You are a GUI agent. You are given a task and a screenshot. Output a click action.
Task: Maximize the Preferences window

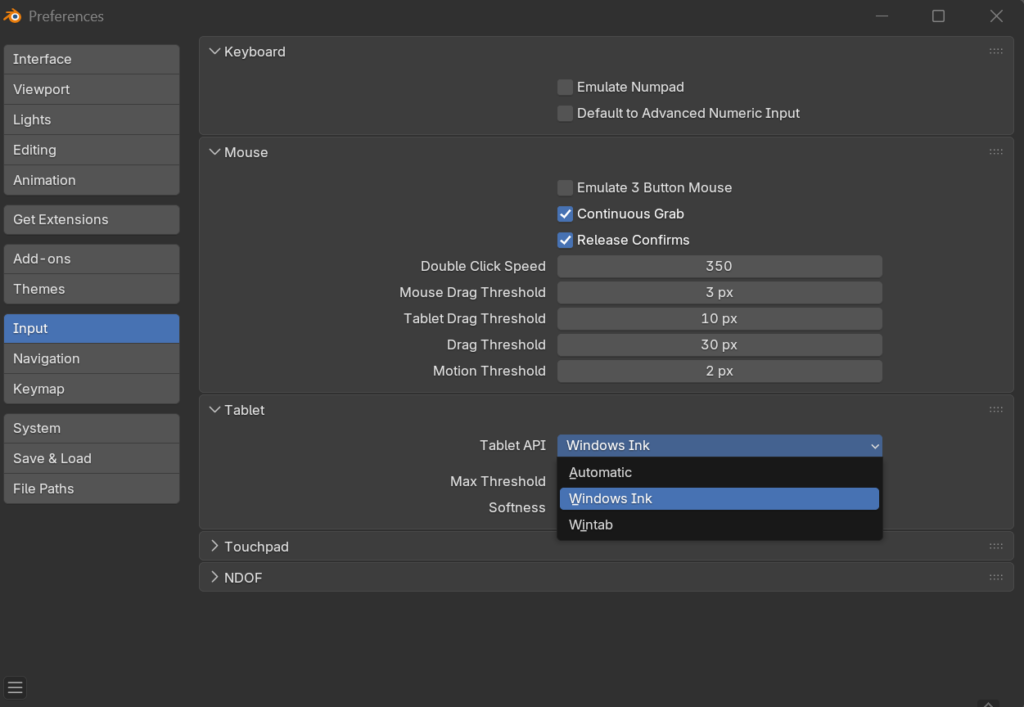pyautogui.click(x=938, y=16)
